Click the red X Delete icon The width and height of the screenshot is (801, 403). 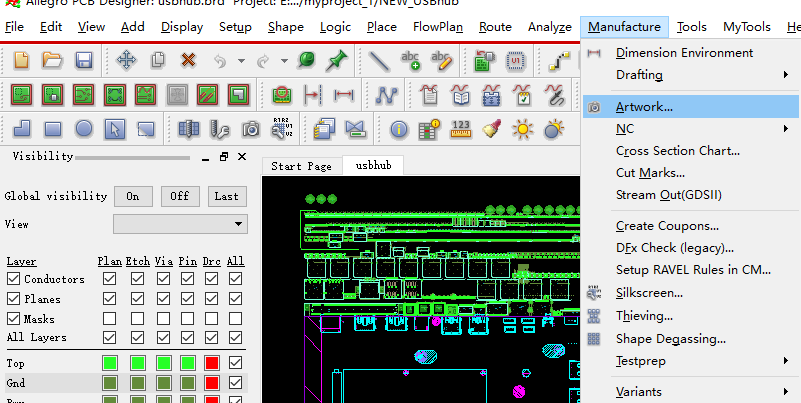189,60
